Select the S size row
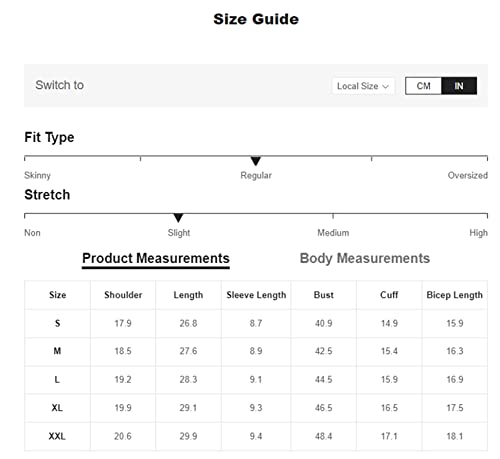The height and width of the screenshot is (459, 500). tap(256, 323)
